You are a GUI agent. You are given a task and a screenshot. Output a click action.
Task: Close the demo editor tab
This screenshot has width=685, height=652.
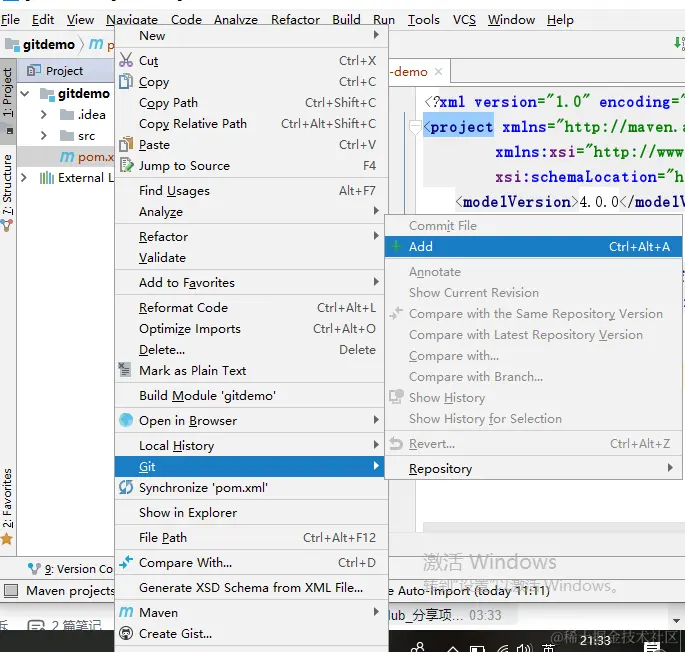(439, 71)
